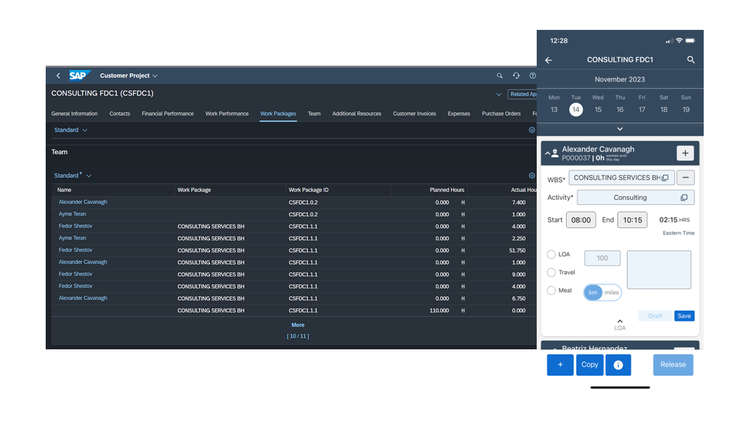This screenshot has height=422, width=750.
Task: Click the blue Save button
Action: [x=684, y=316]
